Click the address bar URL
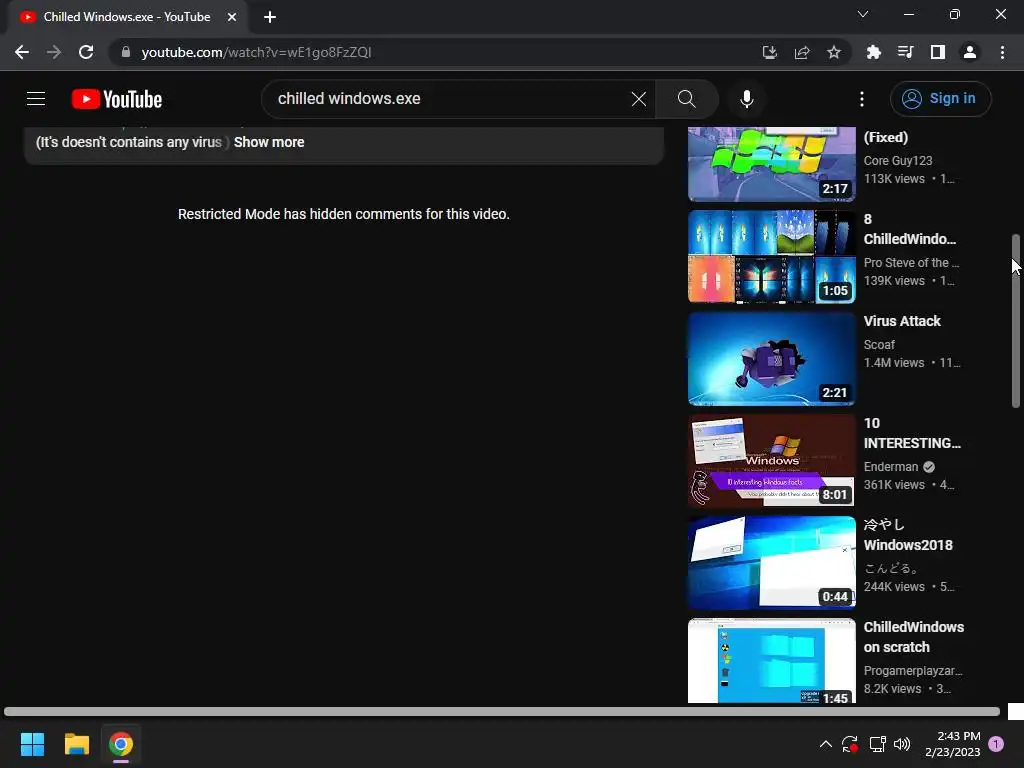Viewport: 1024px width, 768px height. [x=256, y=52]
